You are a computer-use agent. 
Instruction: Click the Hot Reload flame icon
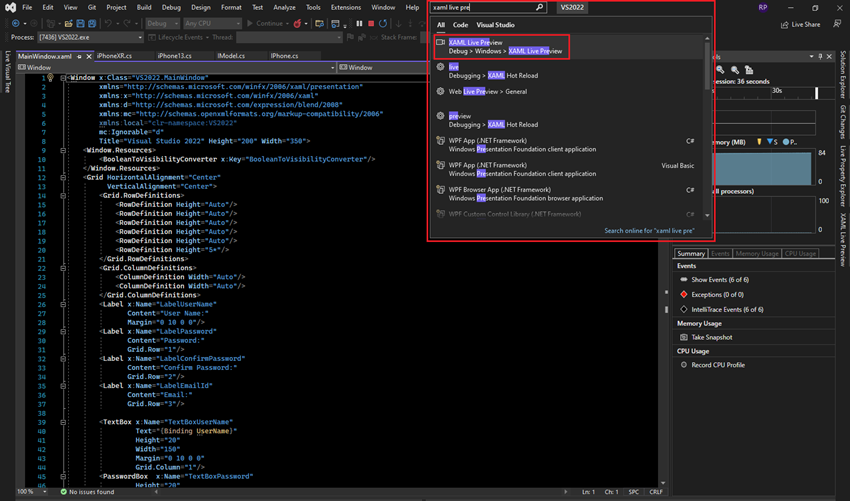point(297,23)
